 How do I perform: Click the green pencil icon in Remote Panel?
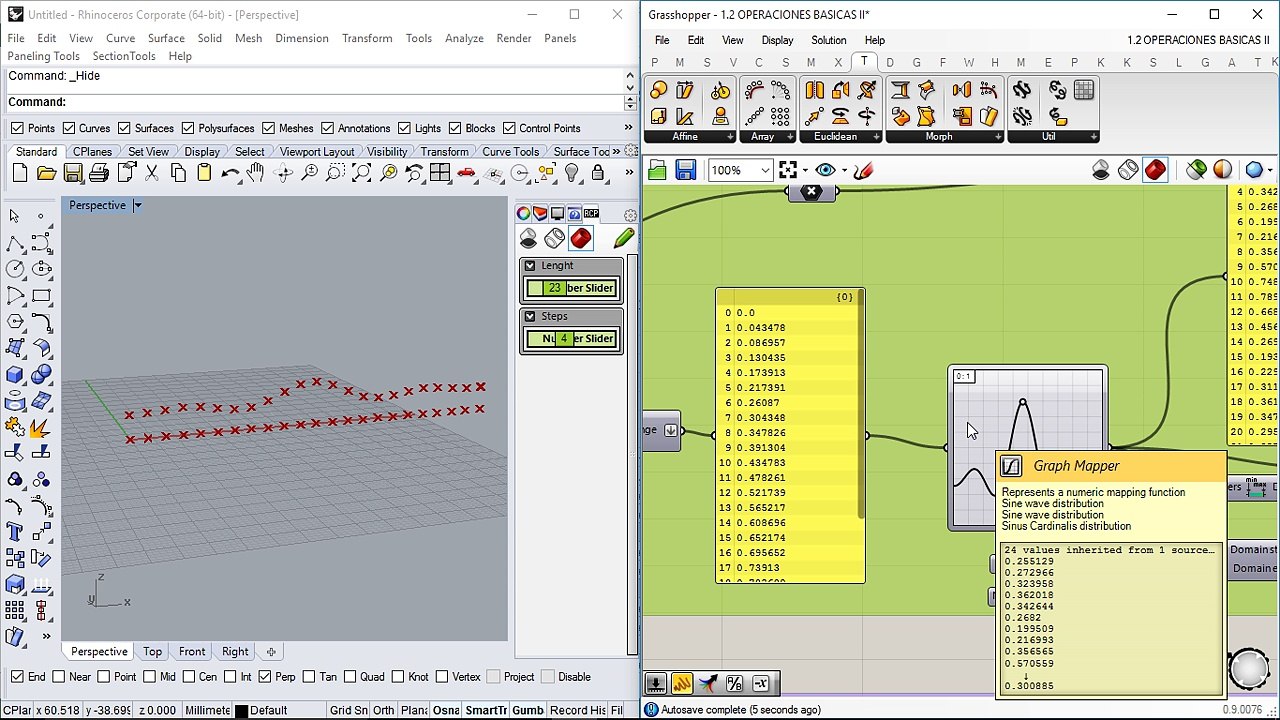pyautogui.click(x=624, y=238)
